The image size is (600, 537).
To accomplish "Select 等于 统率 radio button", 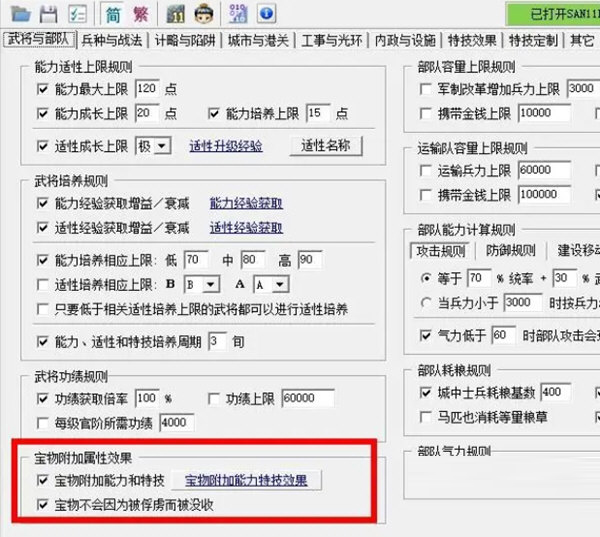I will 426,278.
